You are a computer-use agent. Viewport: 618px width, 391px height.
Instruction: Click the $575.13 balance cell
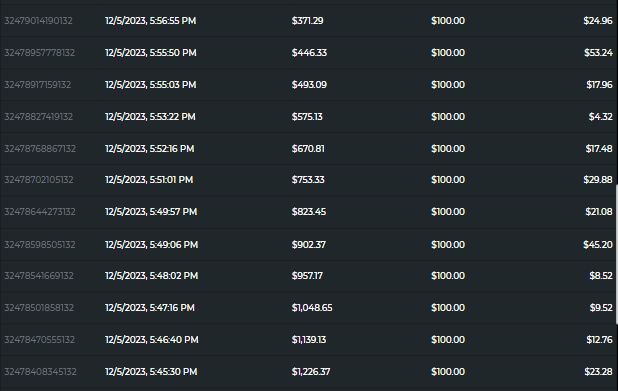click(307, 117)
